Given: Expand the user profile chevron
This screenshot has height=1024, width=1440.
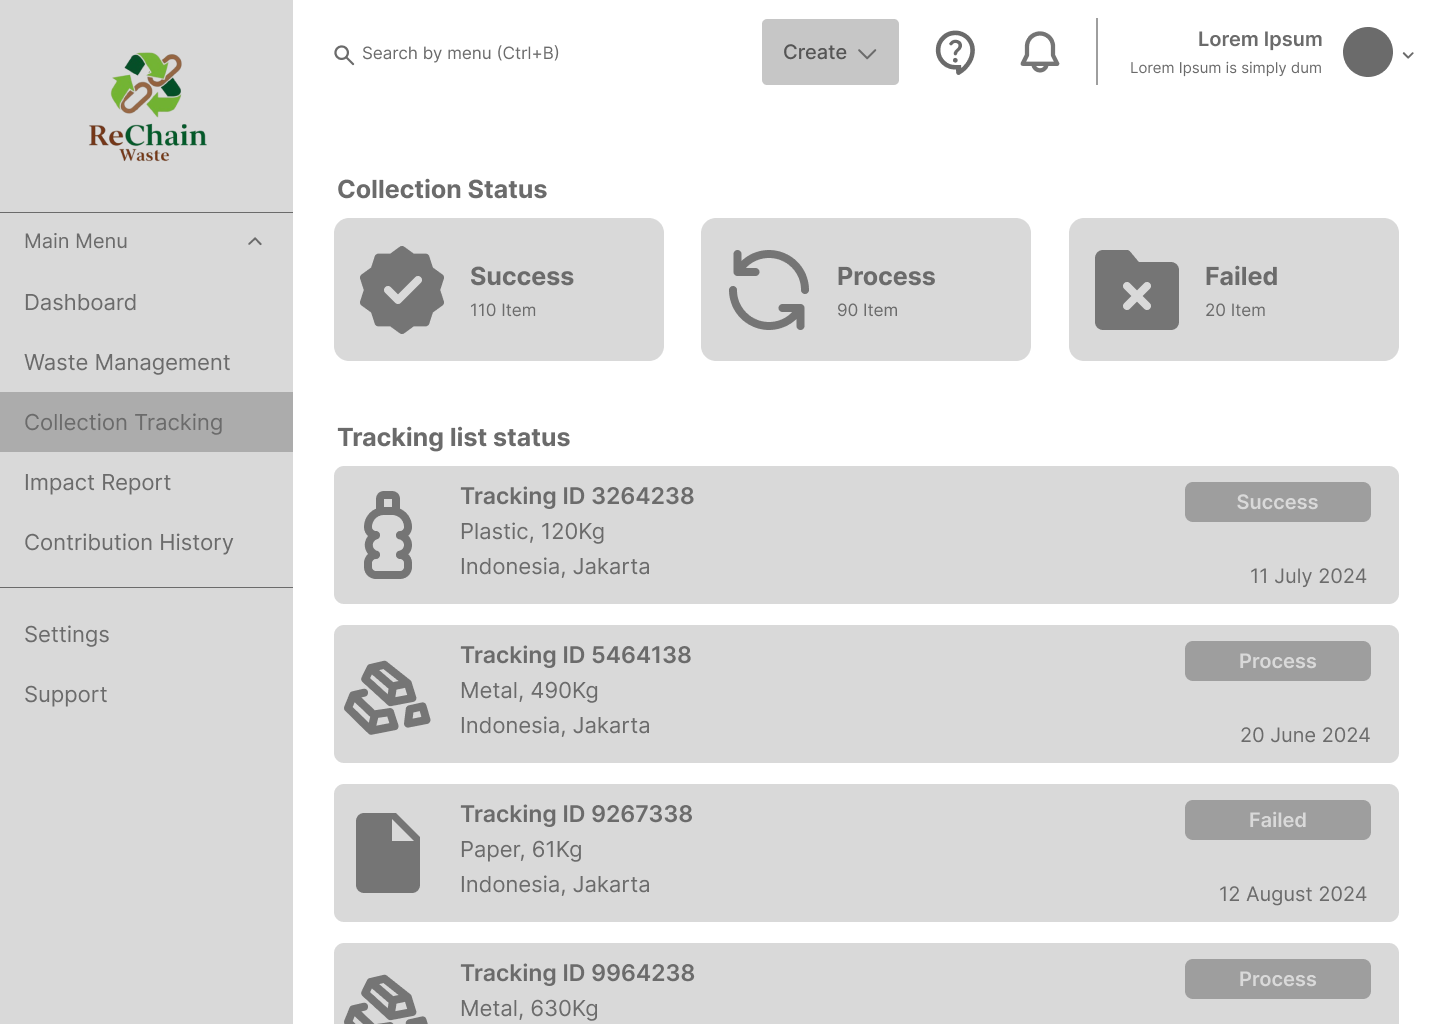Looking at the screenshot, I should 1408,55.
